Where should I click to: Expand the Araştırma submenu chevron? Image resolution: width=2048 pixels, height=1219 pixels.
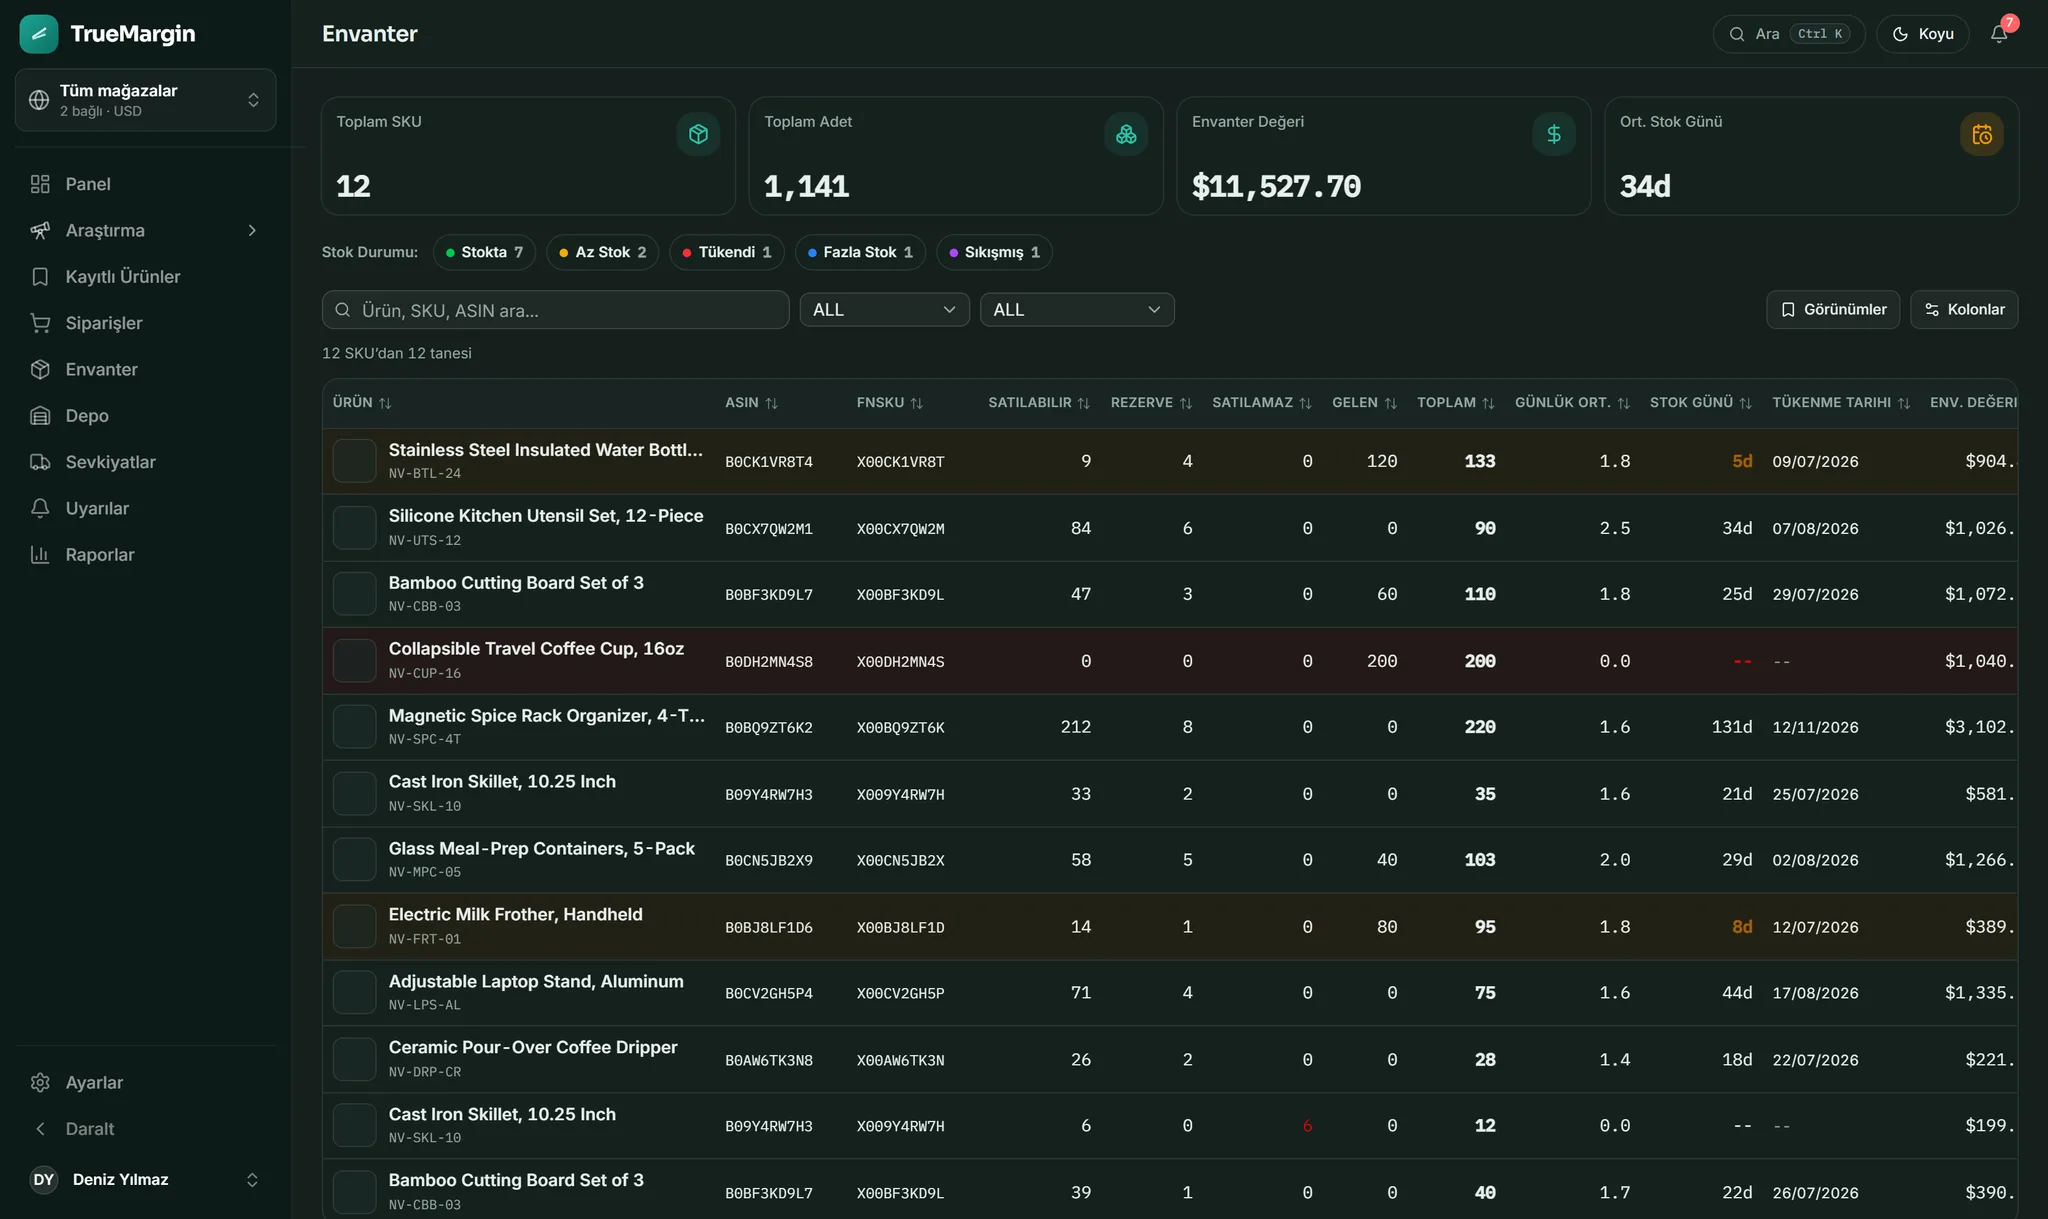[x=252, y=231]
